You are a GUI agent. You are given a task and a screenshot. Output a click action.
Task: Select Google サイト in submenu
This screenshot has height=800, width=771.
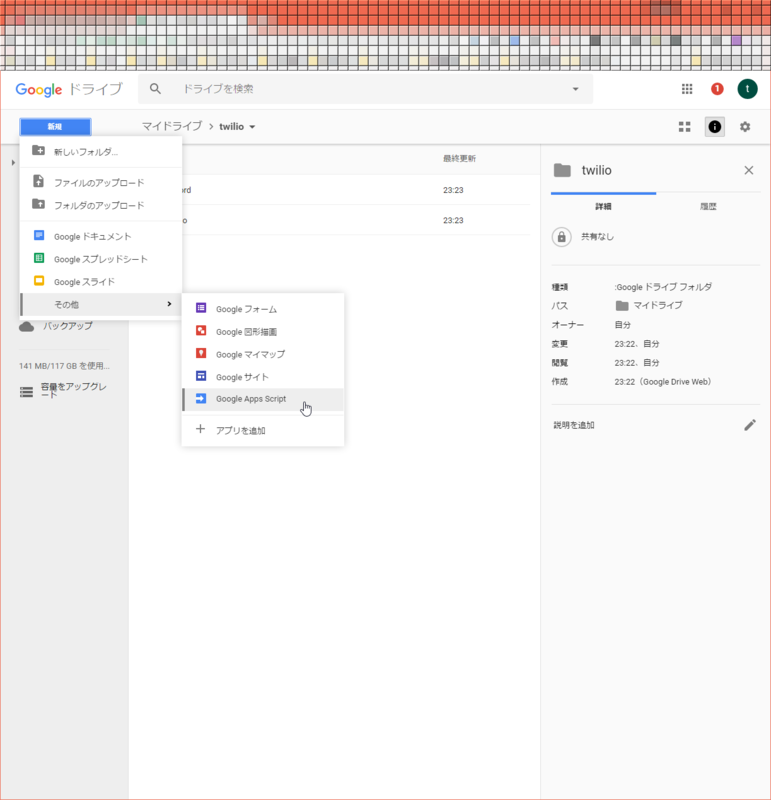263,377
